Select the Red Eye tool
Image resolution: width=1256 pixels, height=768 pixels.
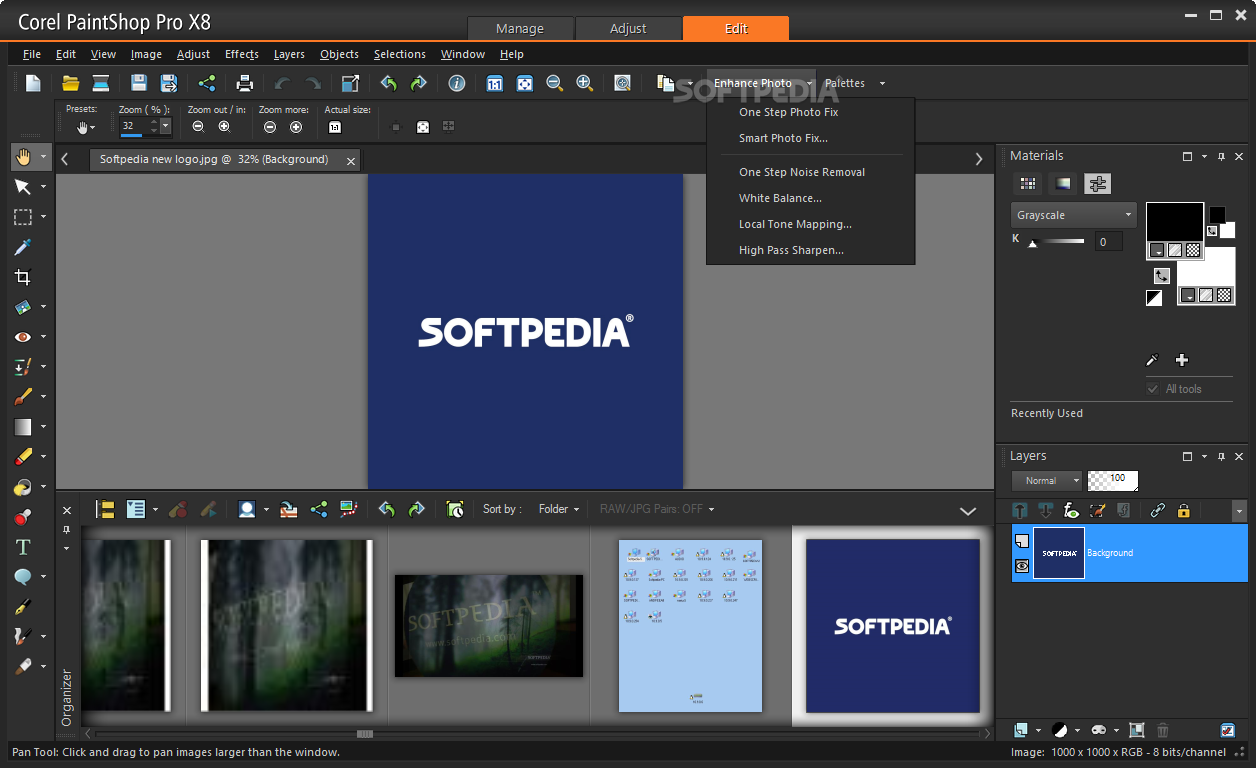(22, 337)
